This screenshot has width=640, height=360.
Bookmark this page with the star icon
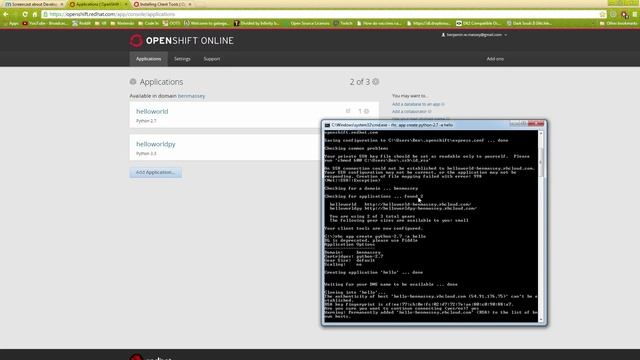(x=602, y=14)
